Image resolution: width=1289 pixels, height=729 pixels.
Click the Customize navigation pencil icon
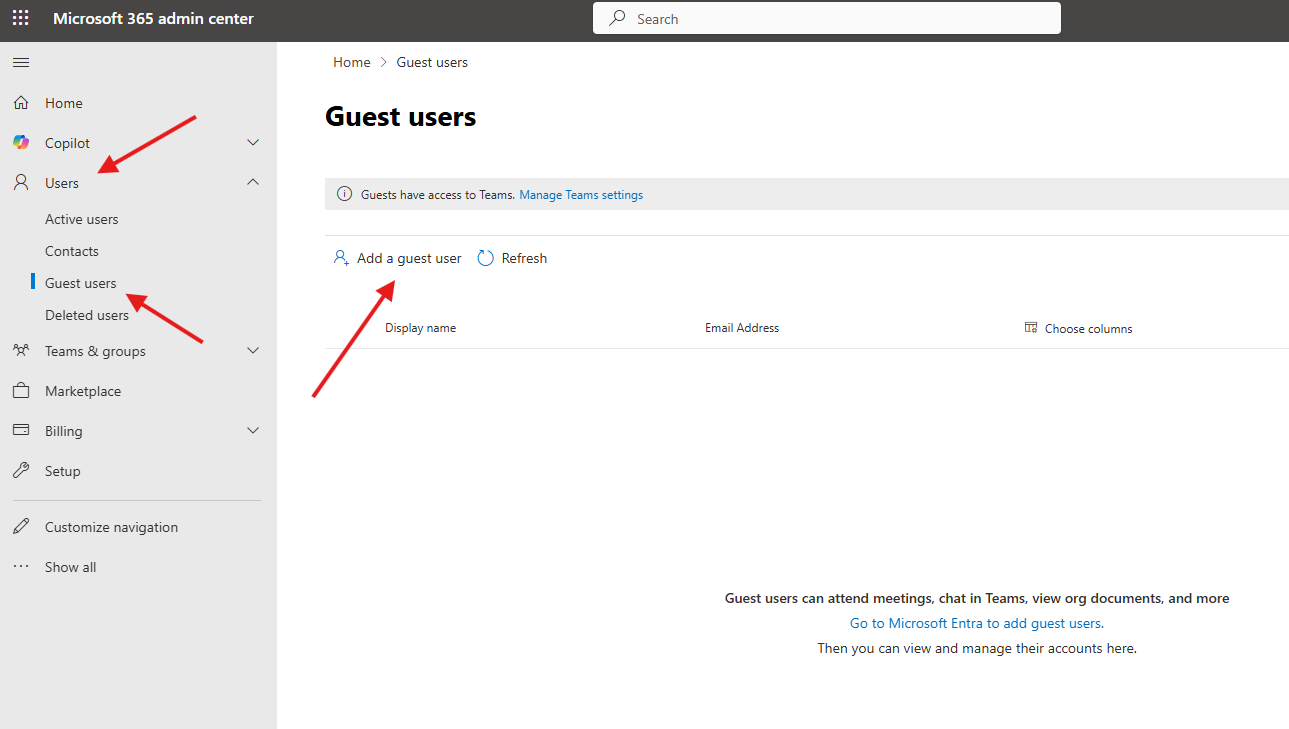click(x=21, y=527)
